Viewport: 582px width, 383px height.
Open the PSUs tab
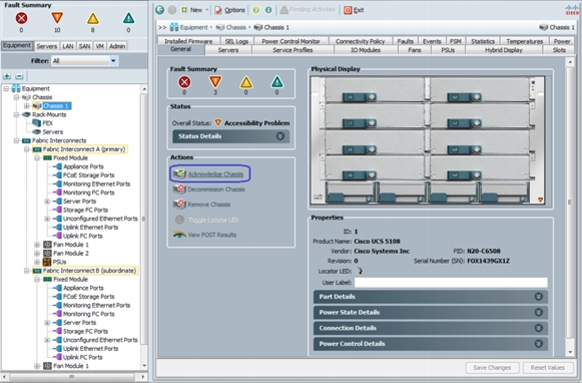pos(448,50)
